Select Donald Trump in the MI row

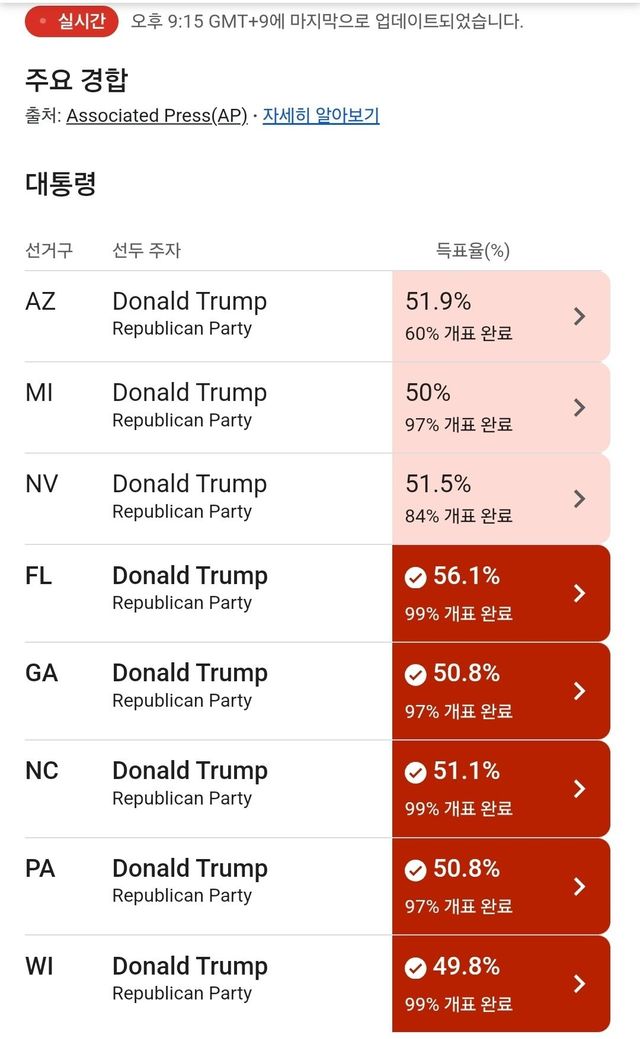coord(189,393)
